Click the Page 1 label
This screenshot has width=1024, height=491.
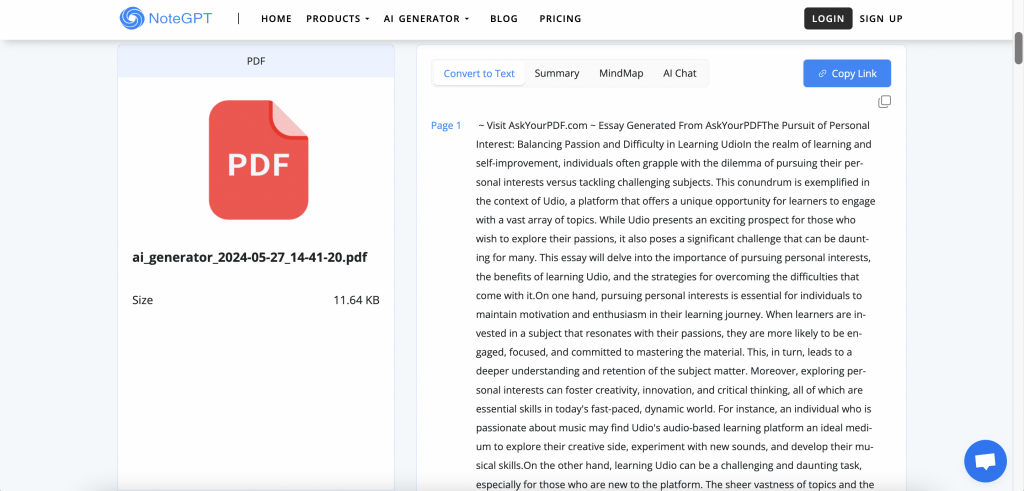(x=446, y=125)
